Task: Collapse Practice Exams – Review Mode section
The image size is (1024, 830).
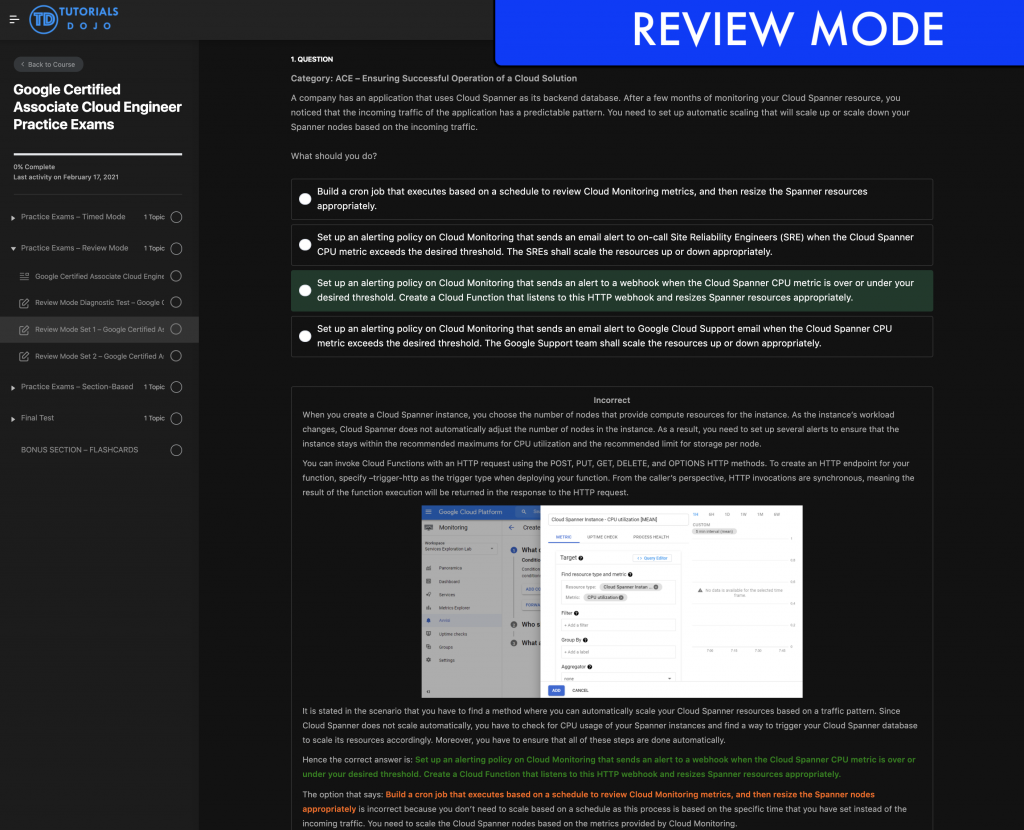Action: pyautogui.click(x=14, y=248)
